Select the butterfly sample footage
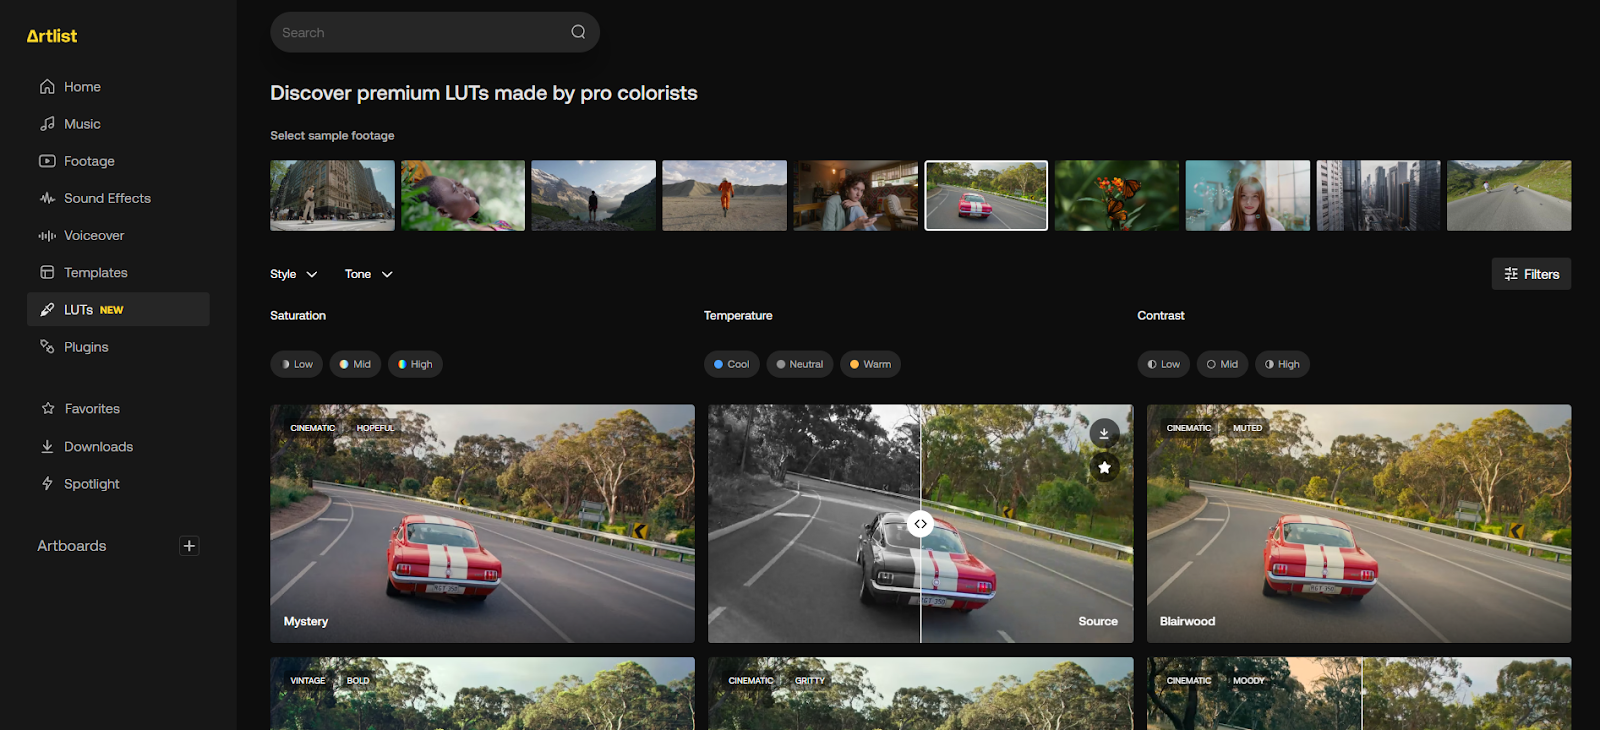Screen dimensions: 1600x730 coord(1117,196)
